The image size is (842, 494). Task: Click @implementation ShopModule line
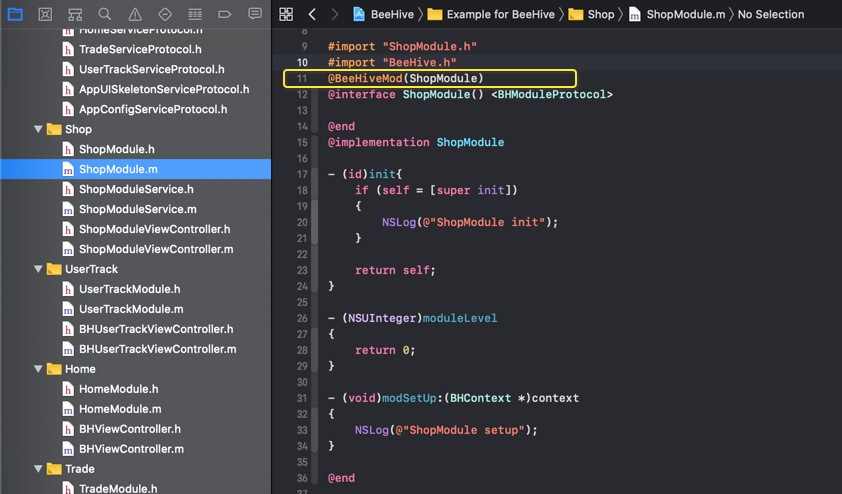(416, 142)
